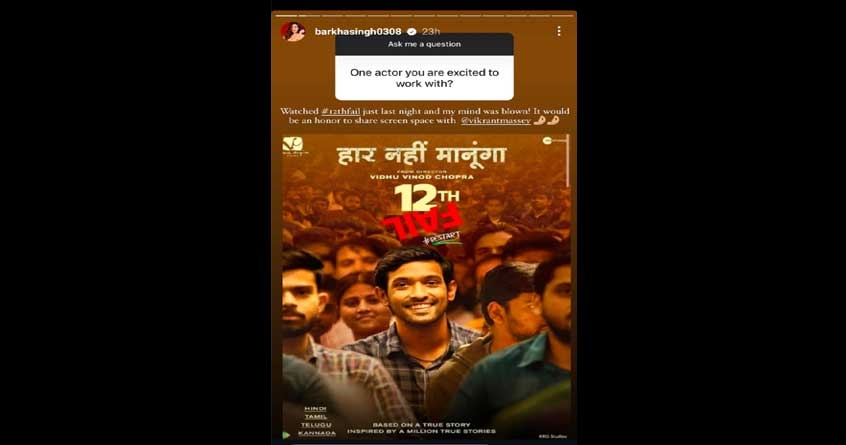The image size is (846, 445).
Task: Click the red FAIL stamp on poster
Action: pos(423,222)
